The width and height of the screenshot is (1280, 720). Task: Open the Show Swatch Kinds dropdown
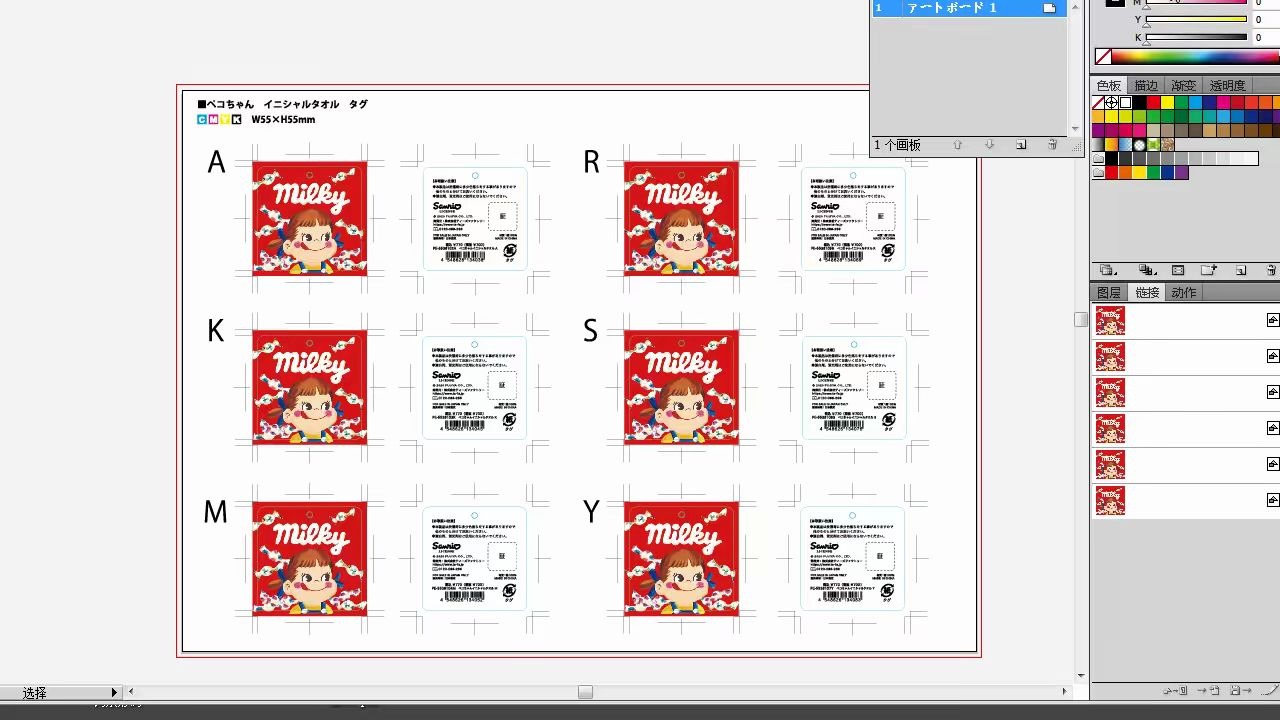(x=1147, y=270)
